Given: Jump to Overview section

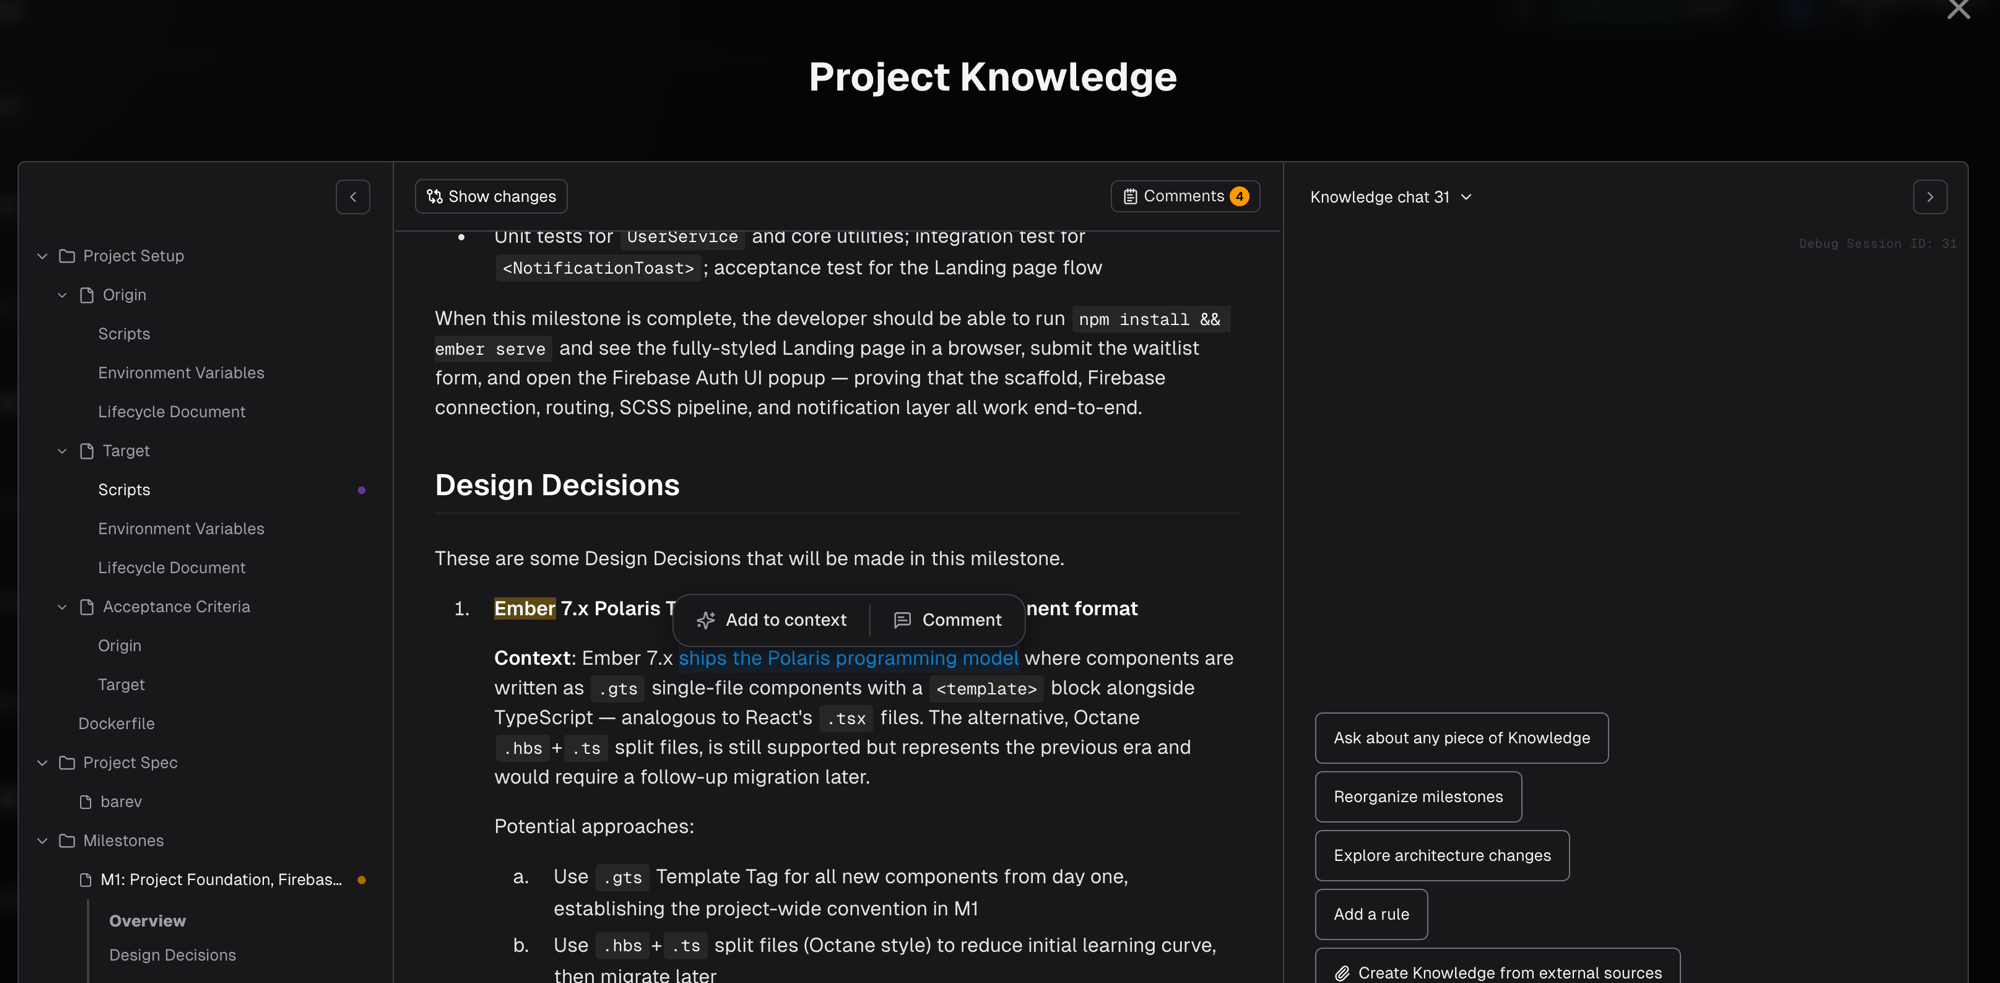Looking at the screenshot, I should tap(147, 921).
